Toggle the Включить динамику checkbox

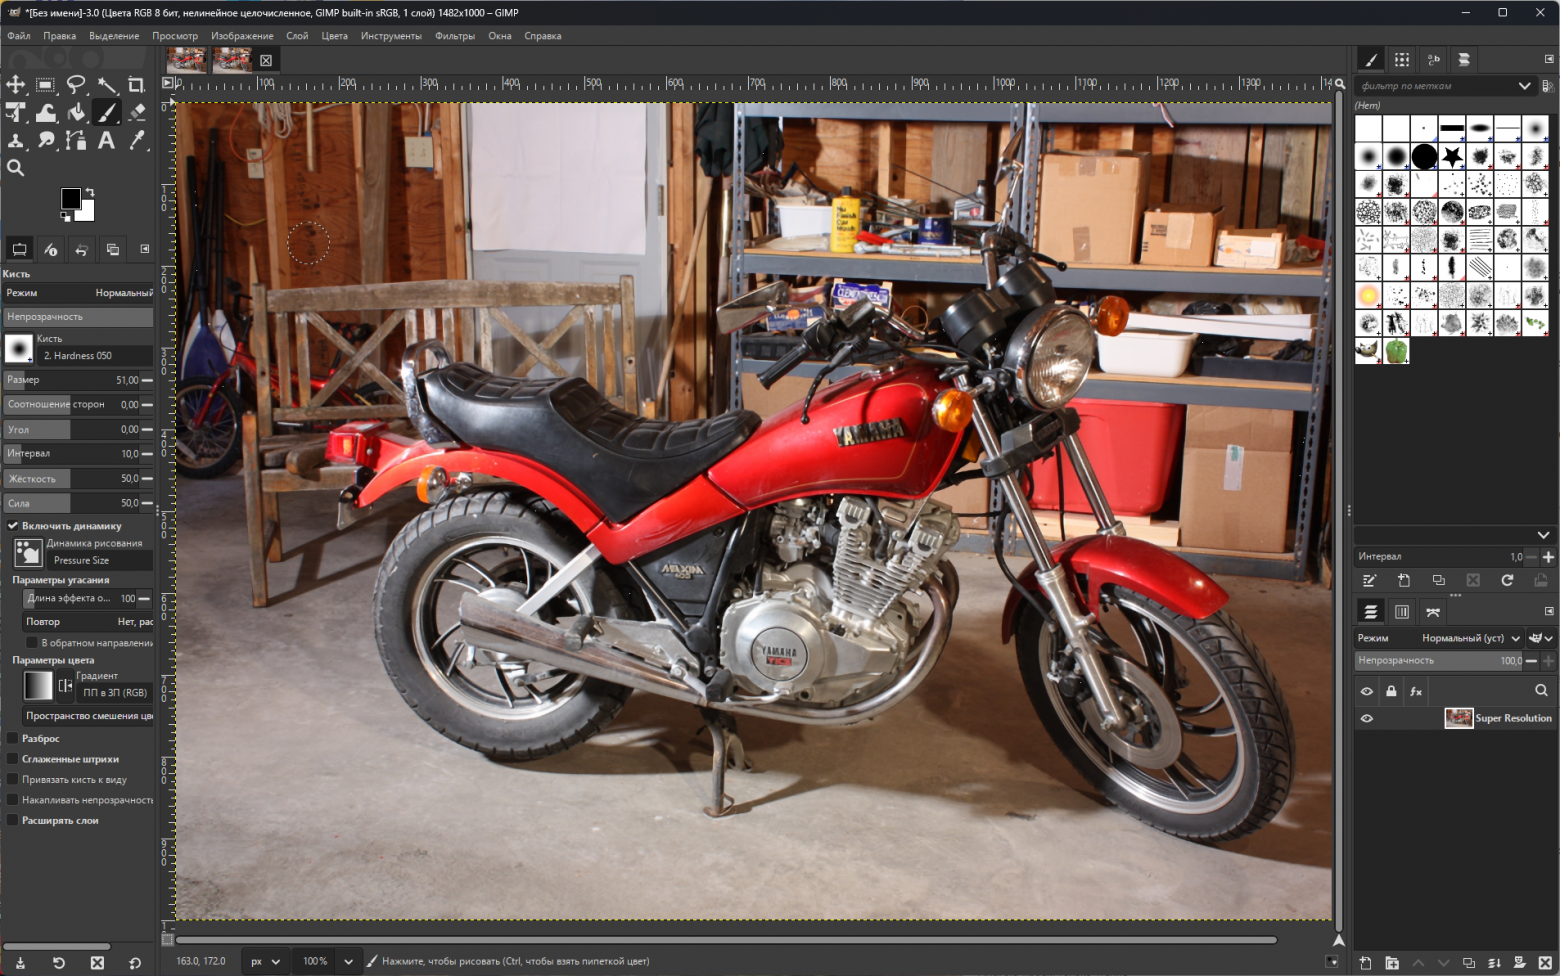click(x=13, y=525)
